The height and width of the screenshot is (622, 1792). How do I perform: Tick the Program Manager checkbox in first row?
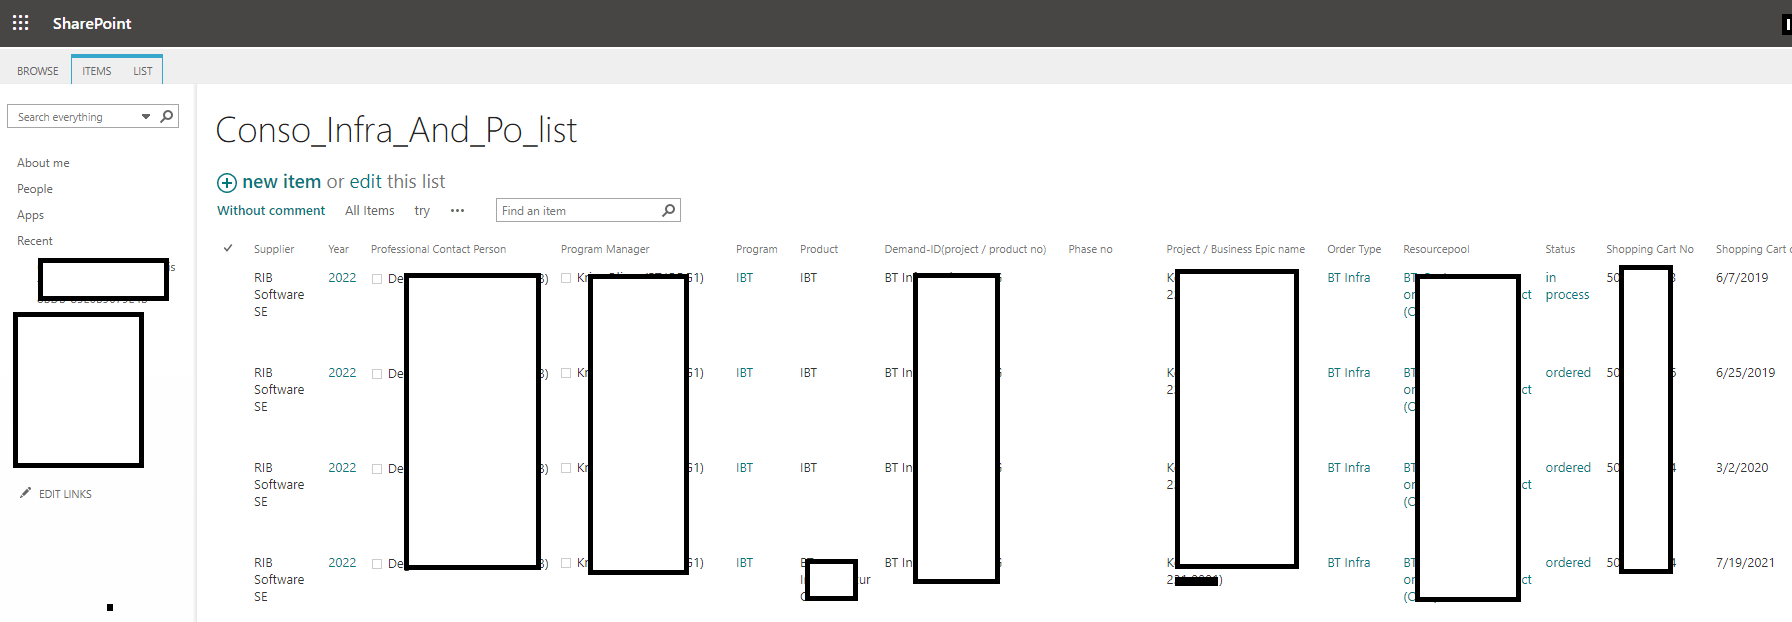point(566,278)
